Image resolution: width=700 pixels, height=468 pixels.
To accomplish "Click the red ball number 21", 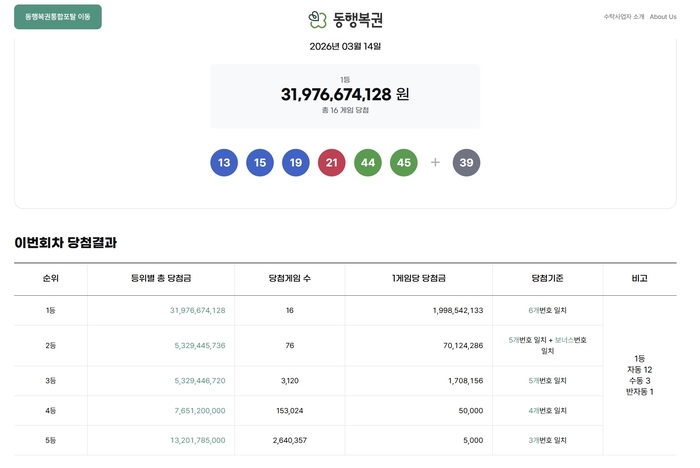I will click(x=332, y=163).
